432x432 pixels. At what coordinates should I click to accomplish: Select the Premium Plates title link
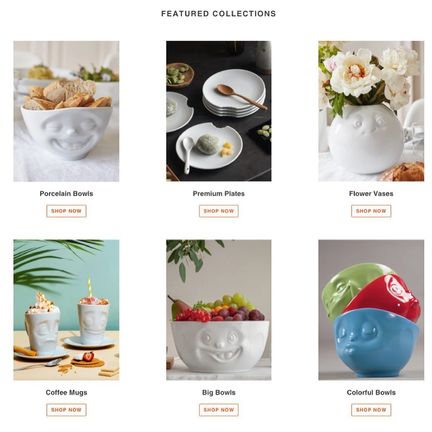click(x=219, y=194)
